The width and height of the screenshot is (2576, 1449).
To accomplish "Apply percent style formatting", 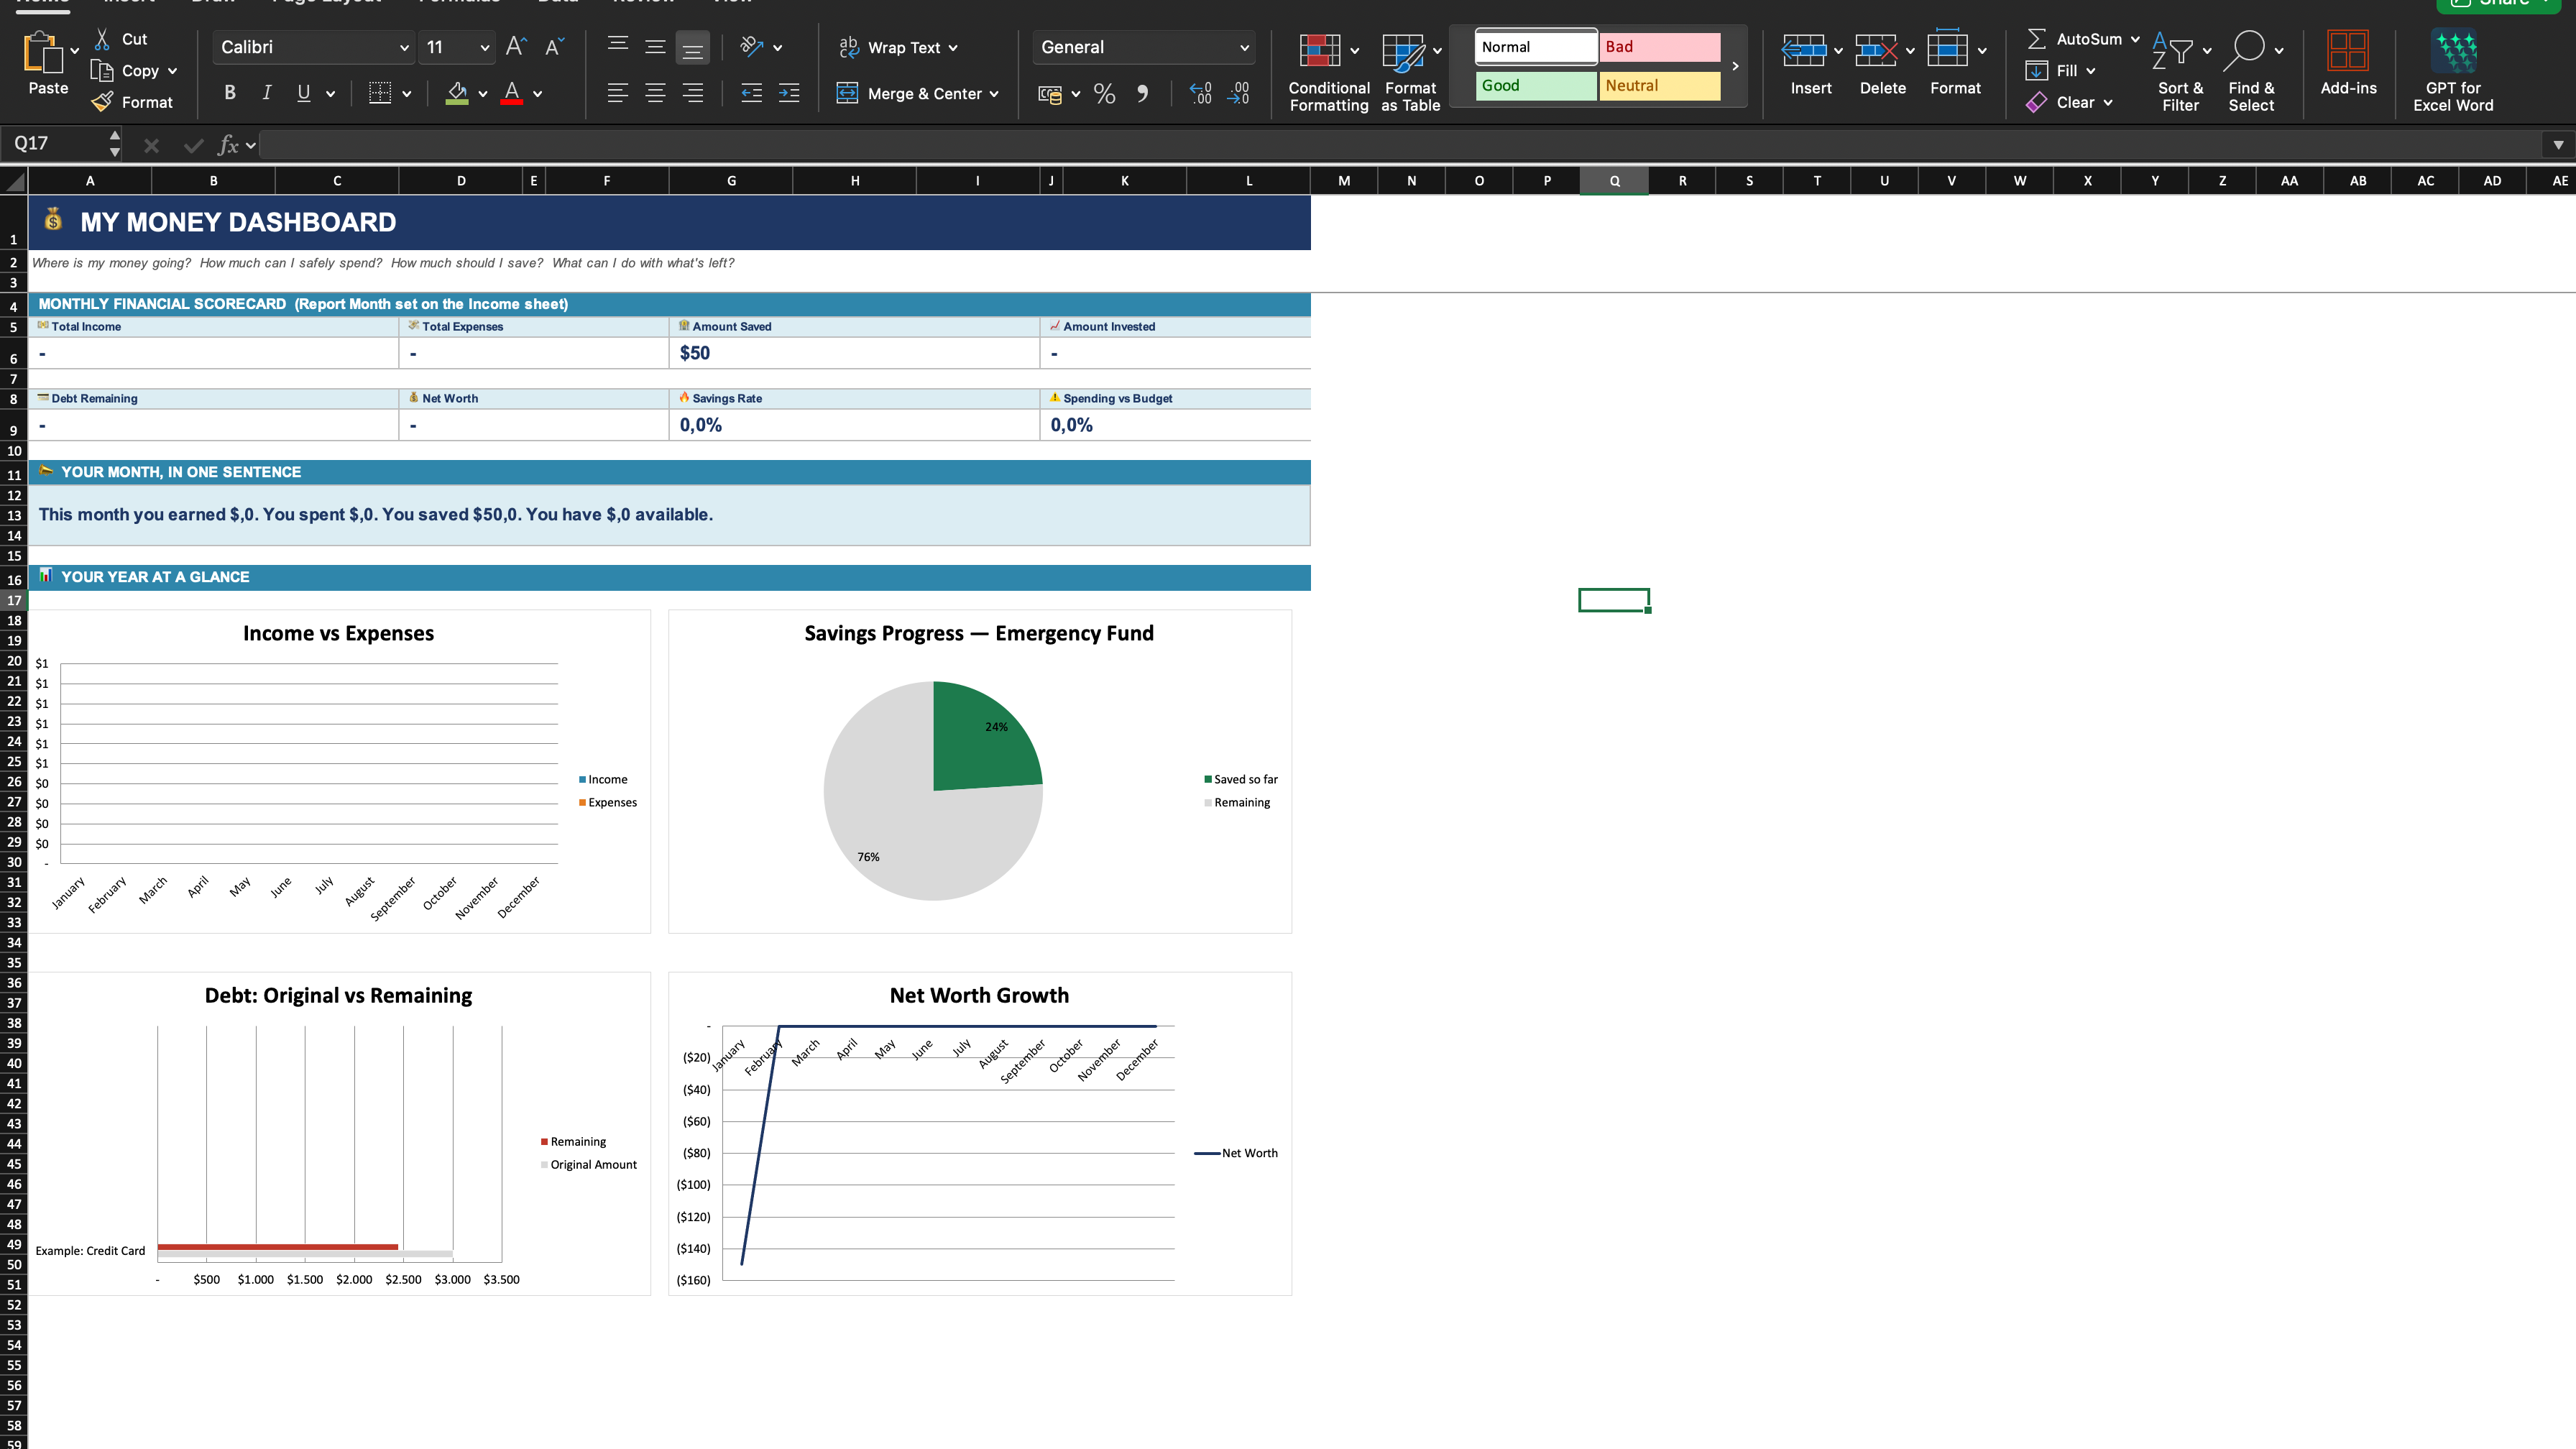I will pos(1104,94).
